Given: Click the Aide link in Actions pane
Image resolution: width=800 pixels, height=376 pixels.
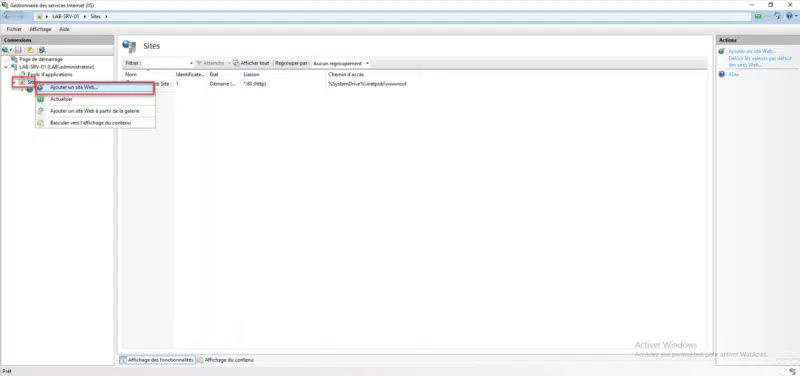Looking at the screenshot, I should 734,74.
